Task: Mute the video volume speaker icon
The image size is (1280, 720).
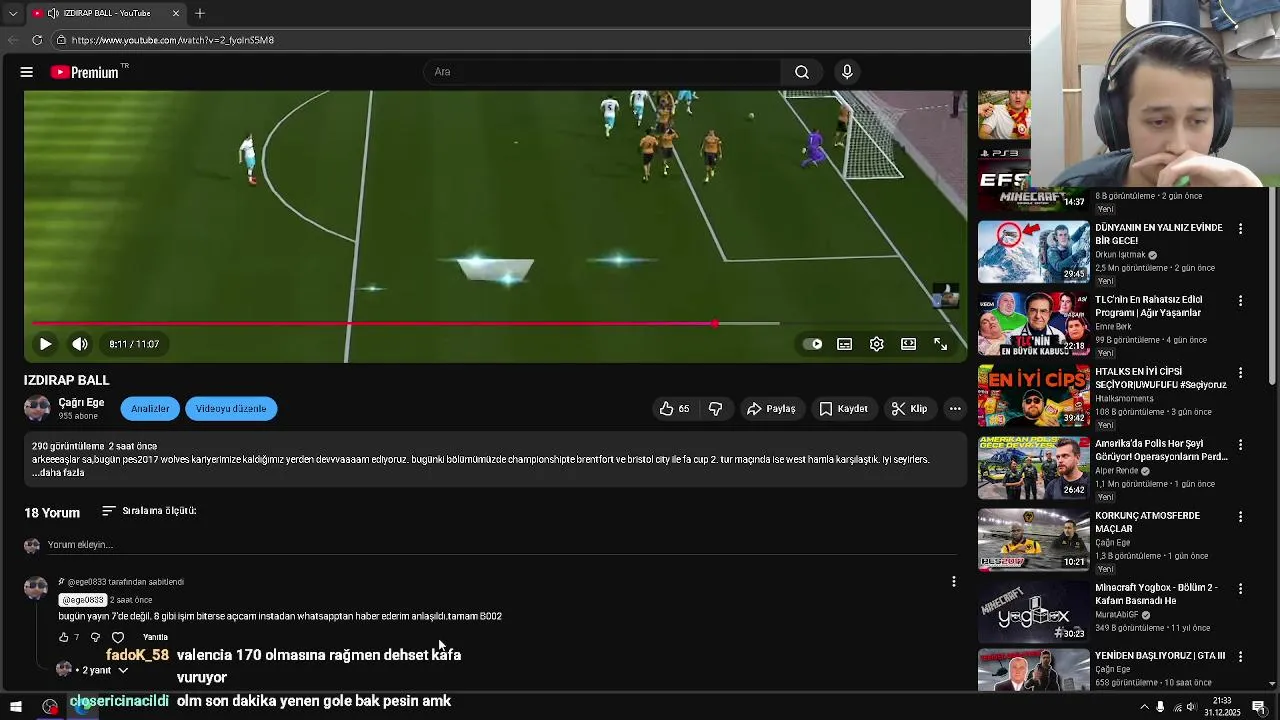Action: (80, 344)
